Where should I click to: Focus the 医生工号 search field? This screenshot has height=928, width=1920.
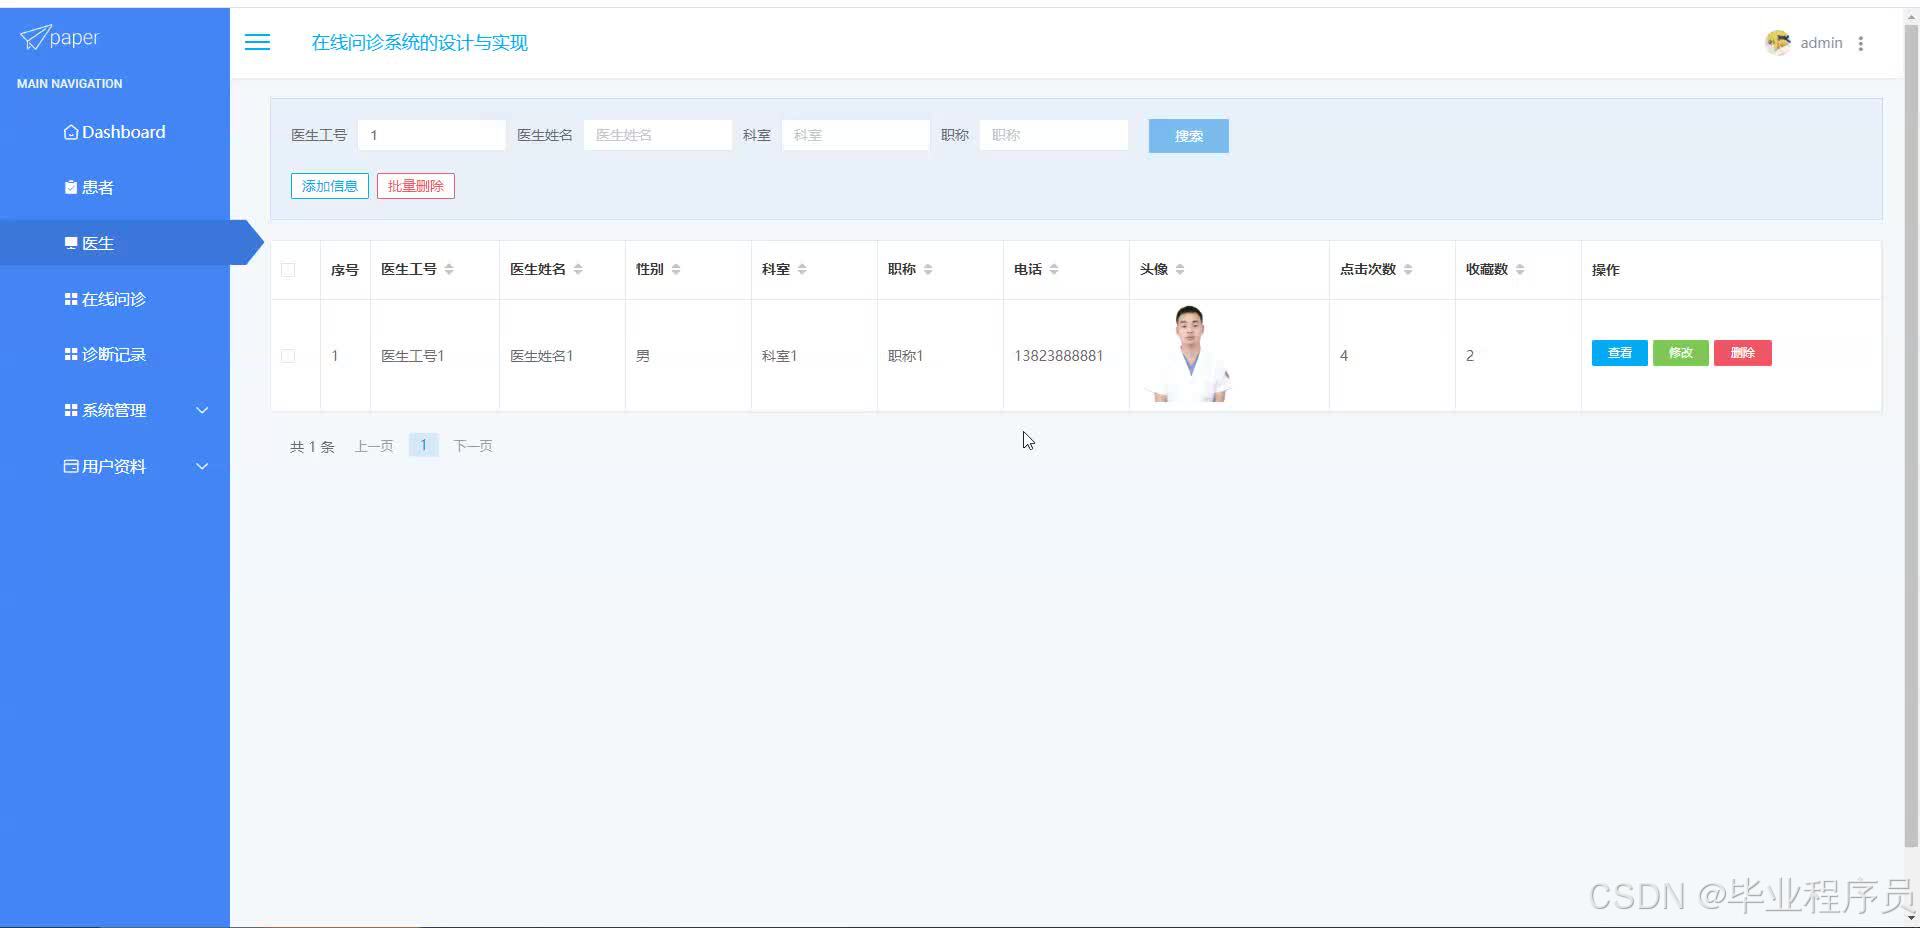coord(432,135)
